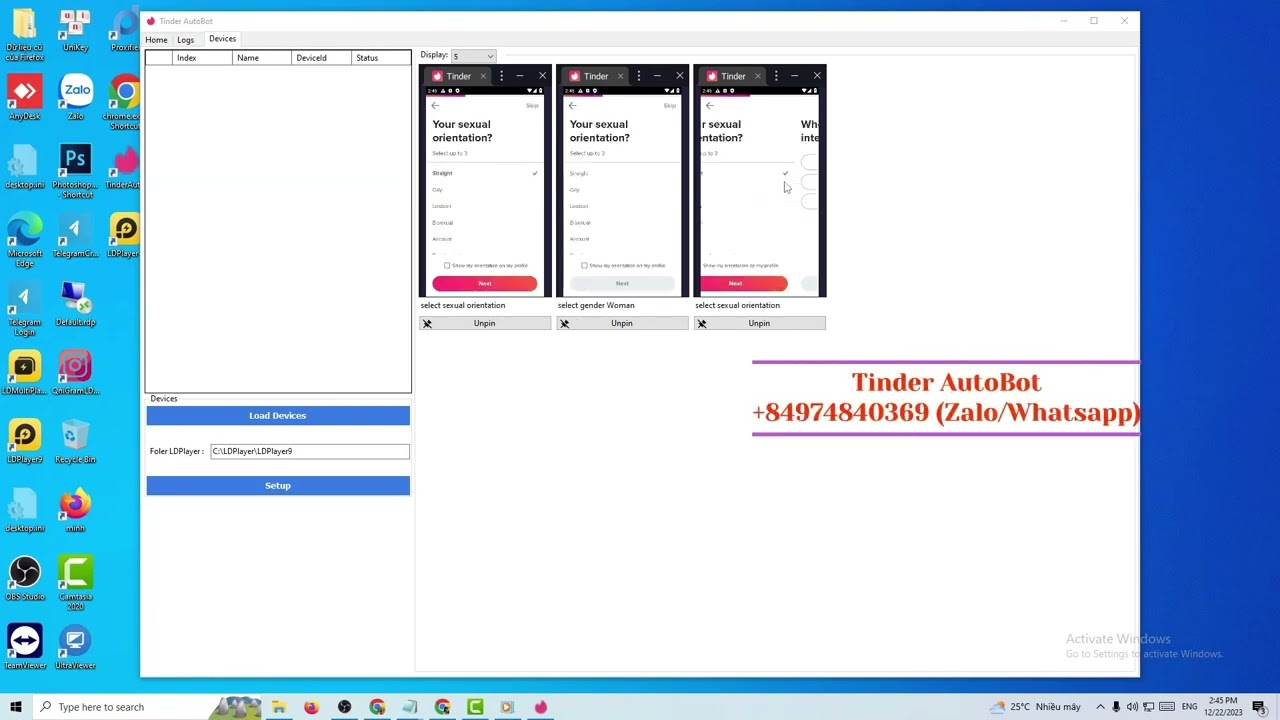Image resolution: width=1280 pixels, height=720 pixels.
Task: Click the Status column header
Action: pyautogui.click(x=381, y=58)
